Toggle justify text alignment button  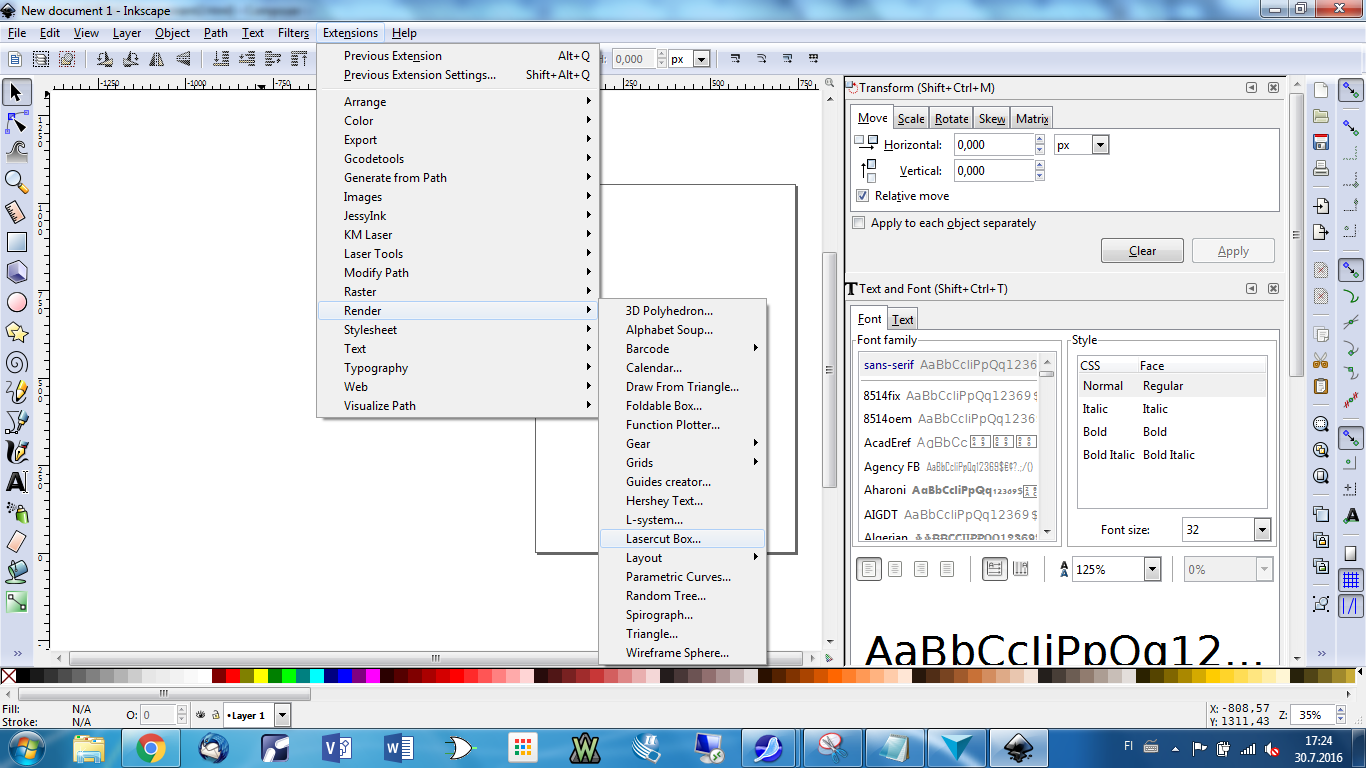pos(947,569)
